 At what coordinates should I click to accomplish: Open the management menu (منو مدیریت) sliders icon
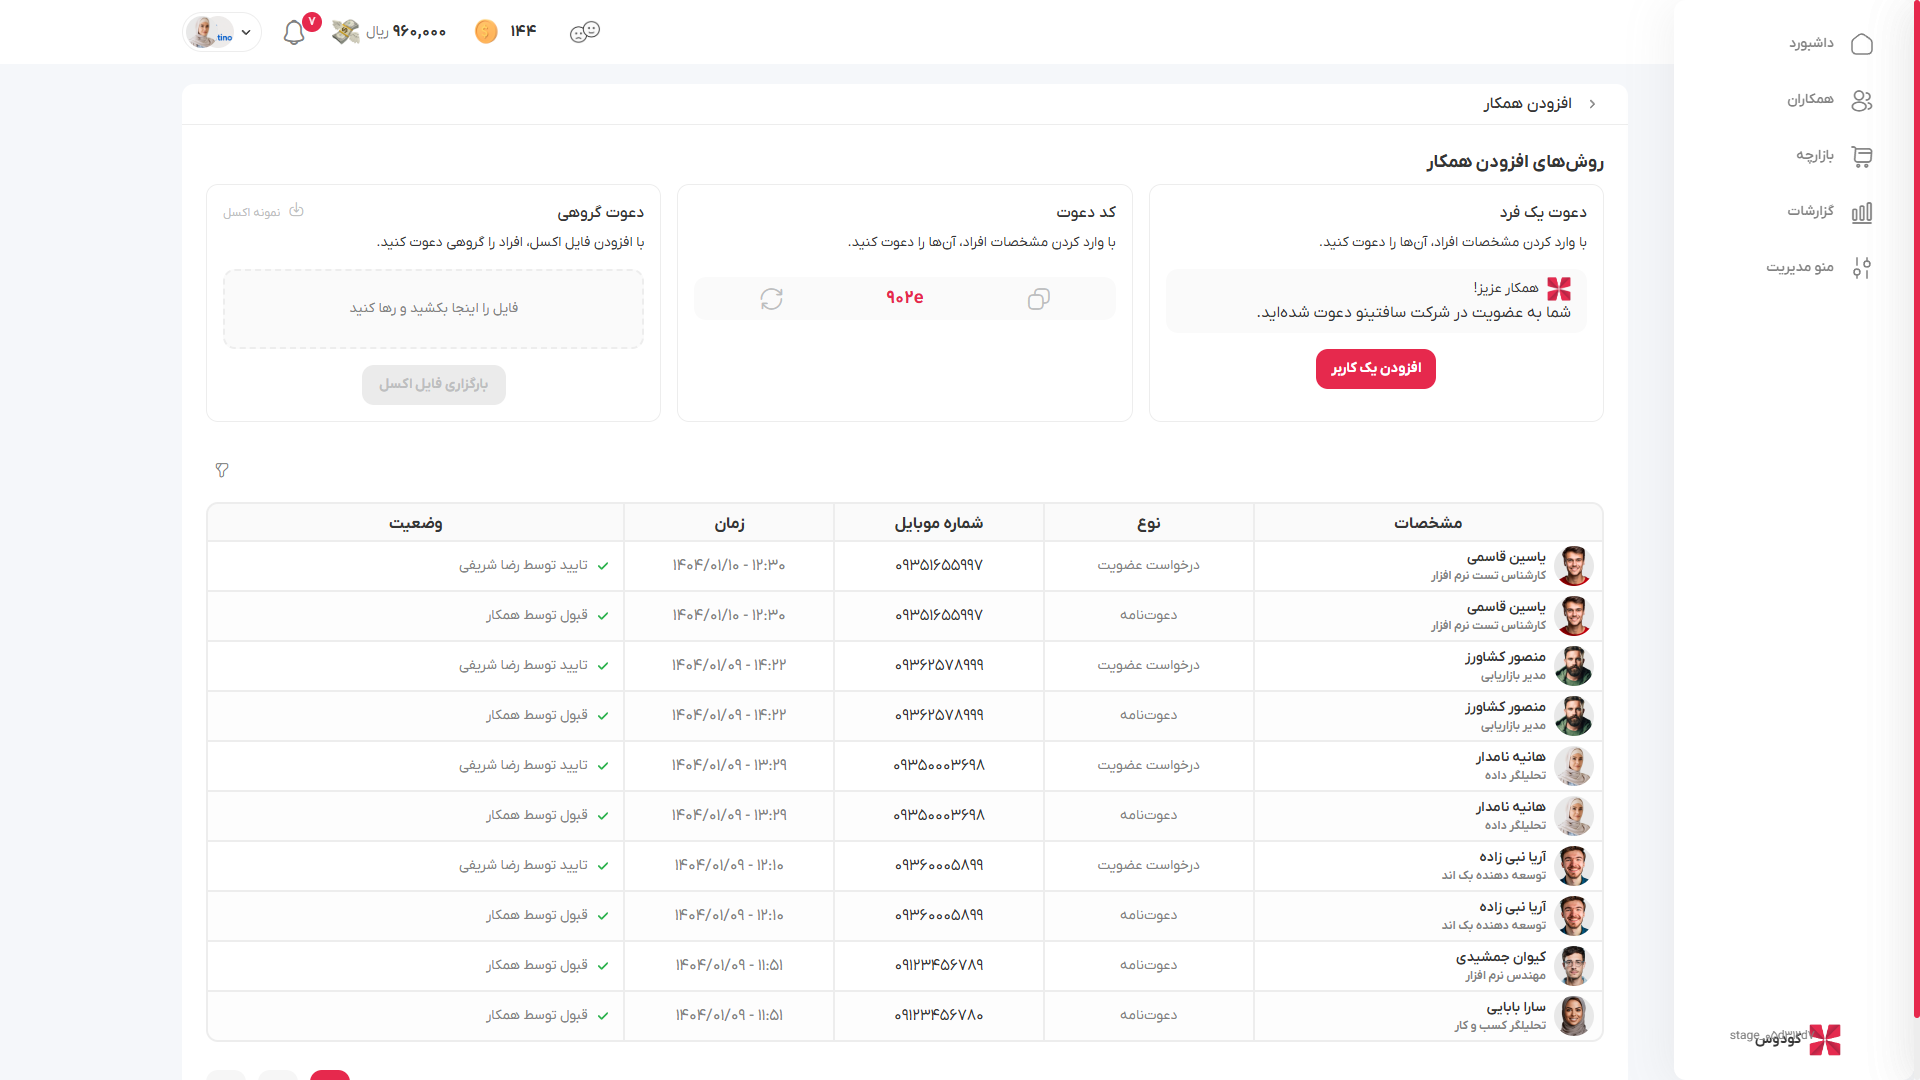click(x=1861, y=268)
